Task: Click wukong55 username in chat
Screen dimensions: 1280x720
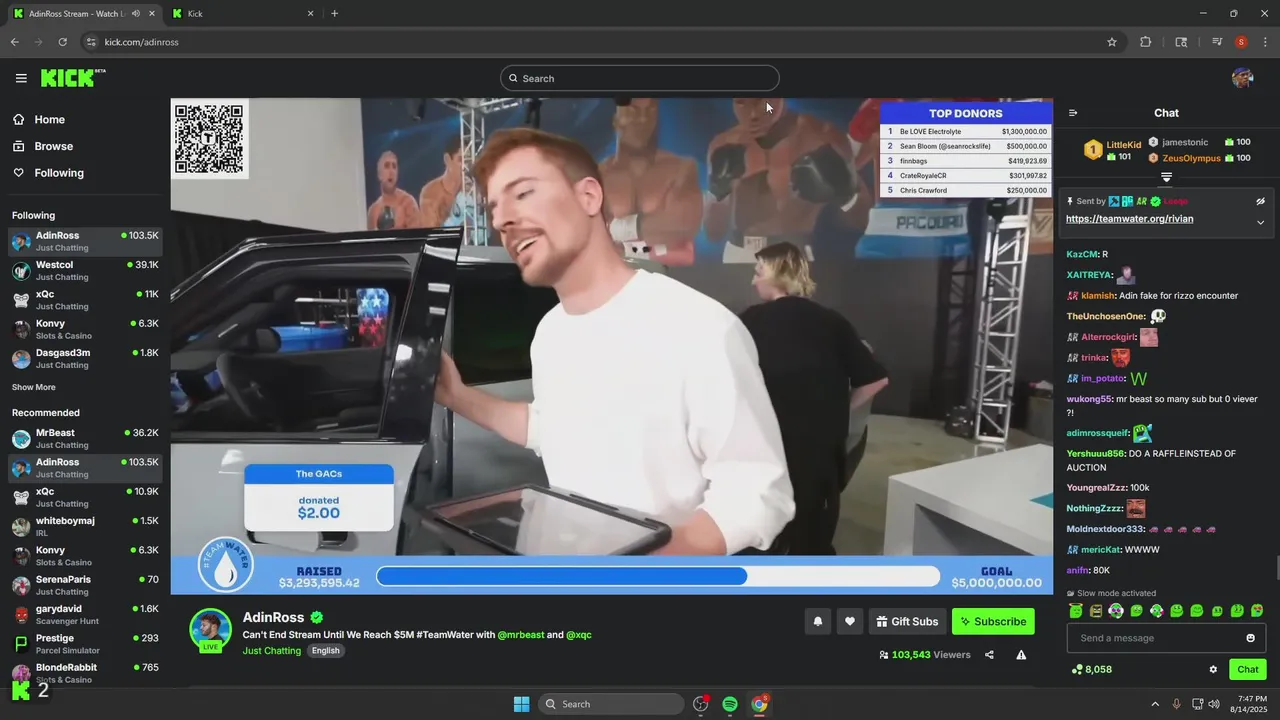Action: [x=1088, y=399]
